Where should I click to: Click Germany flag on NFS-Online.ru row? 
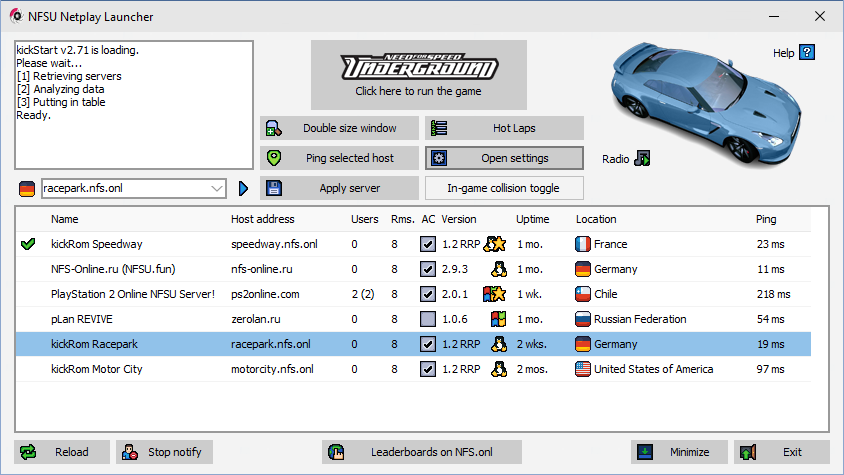pos(582,269)
